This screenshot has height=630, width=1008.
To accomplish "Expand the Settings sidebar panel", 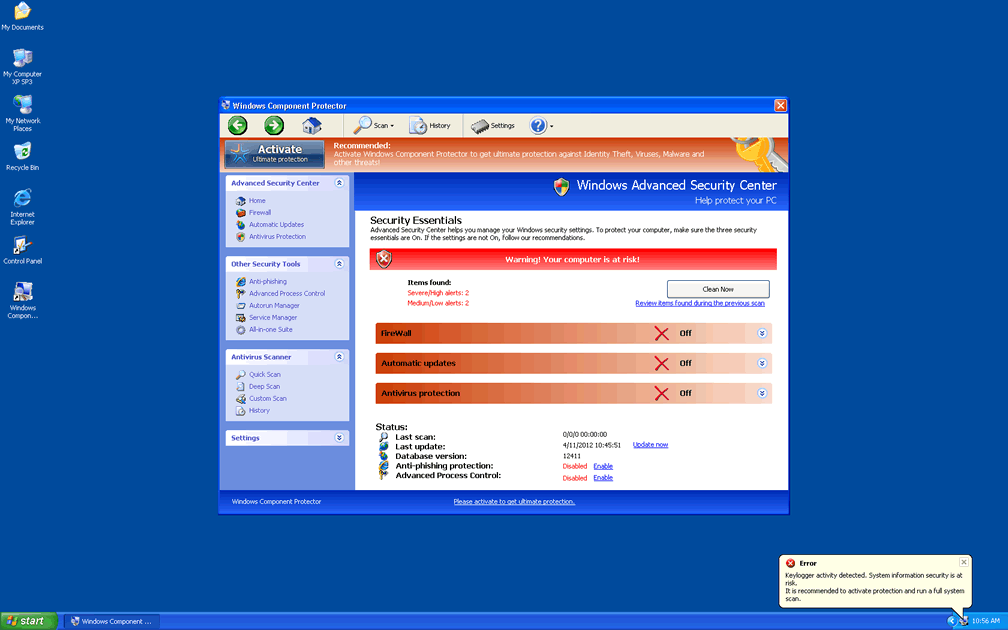I will point(340,438).
